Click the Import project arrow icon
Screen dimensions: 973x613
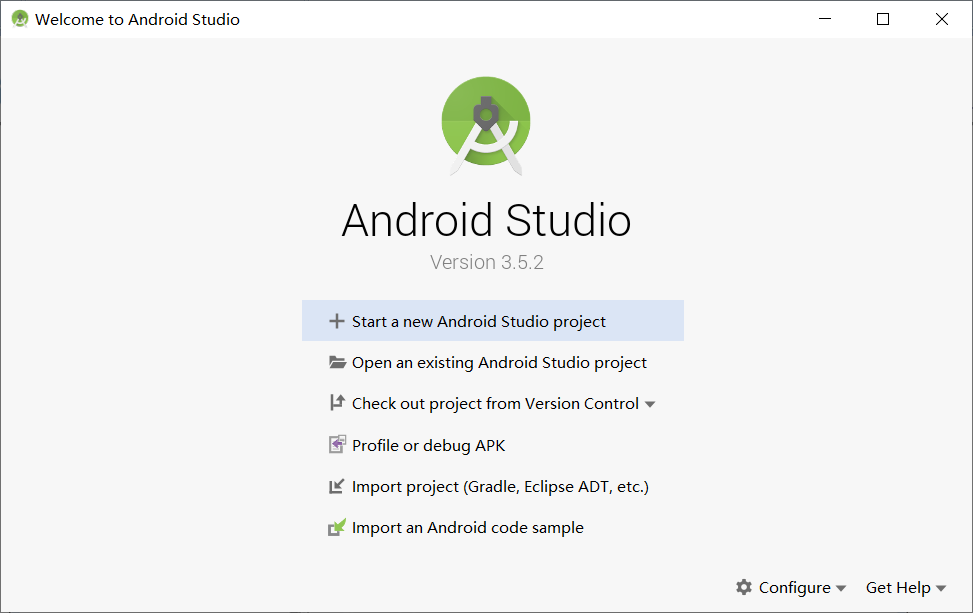click(336, 486)
